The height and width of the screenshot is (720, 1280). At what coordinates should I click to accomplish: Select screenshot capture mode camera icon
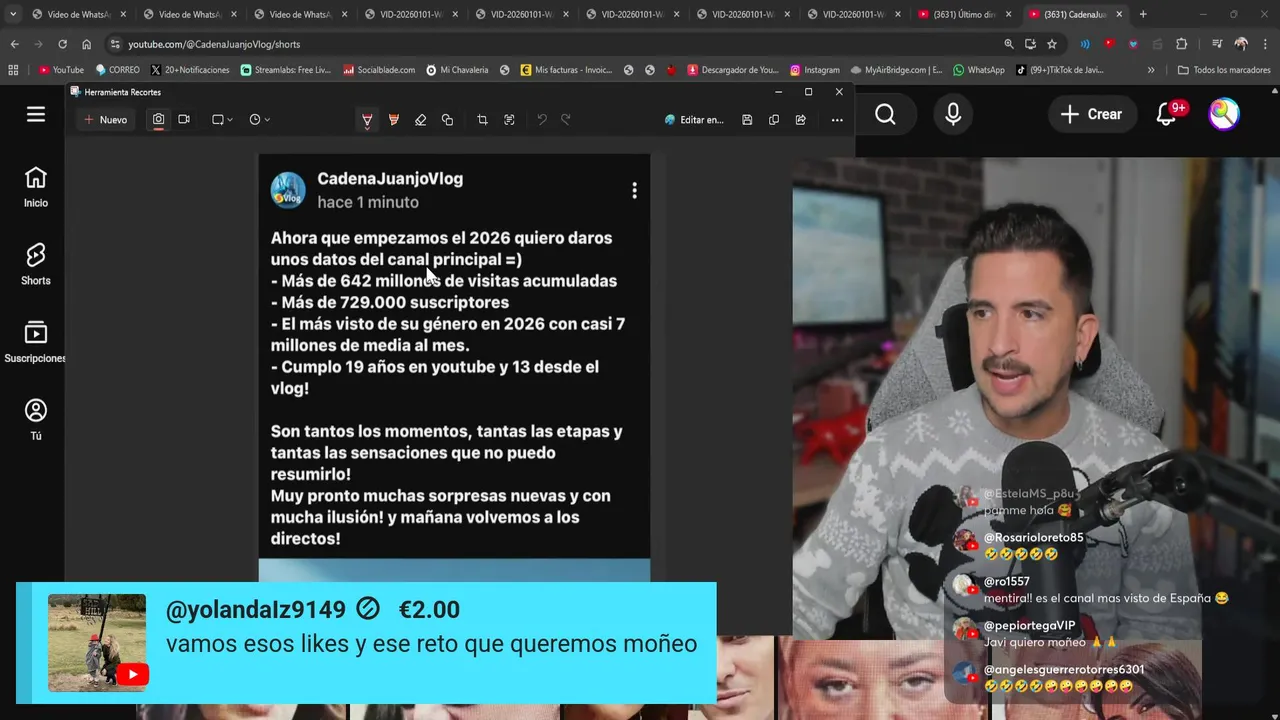[158, 119]
